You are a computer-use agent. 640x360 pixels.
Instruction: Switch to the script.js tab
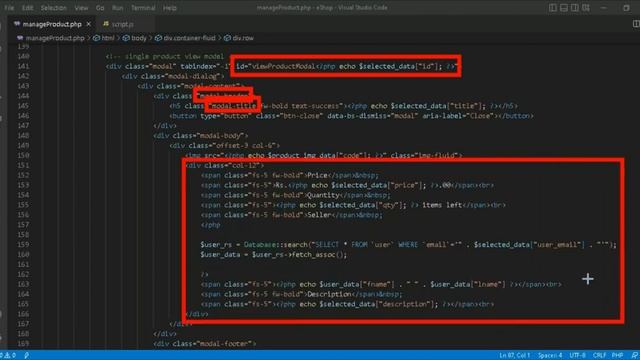click(122, 24)
